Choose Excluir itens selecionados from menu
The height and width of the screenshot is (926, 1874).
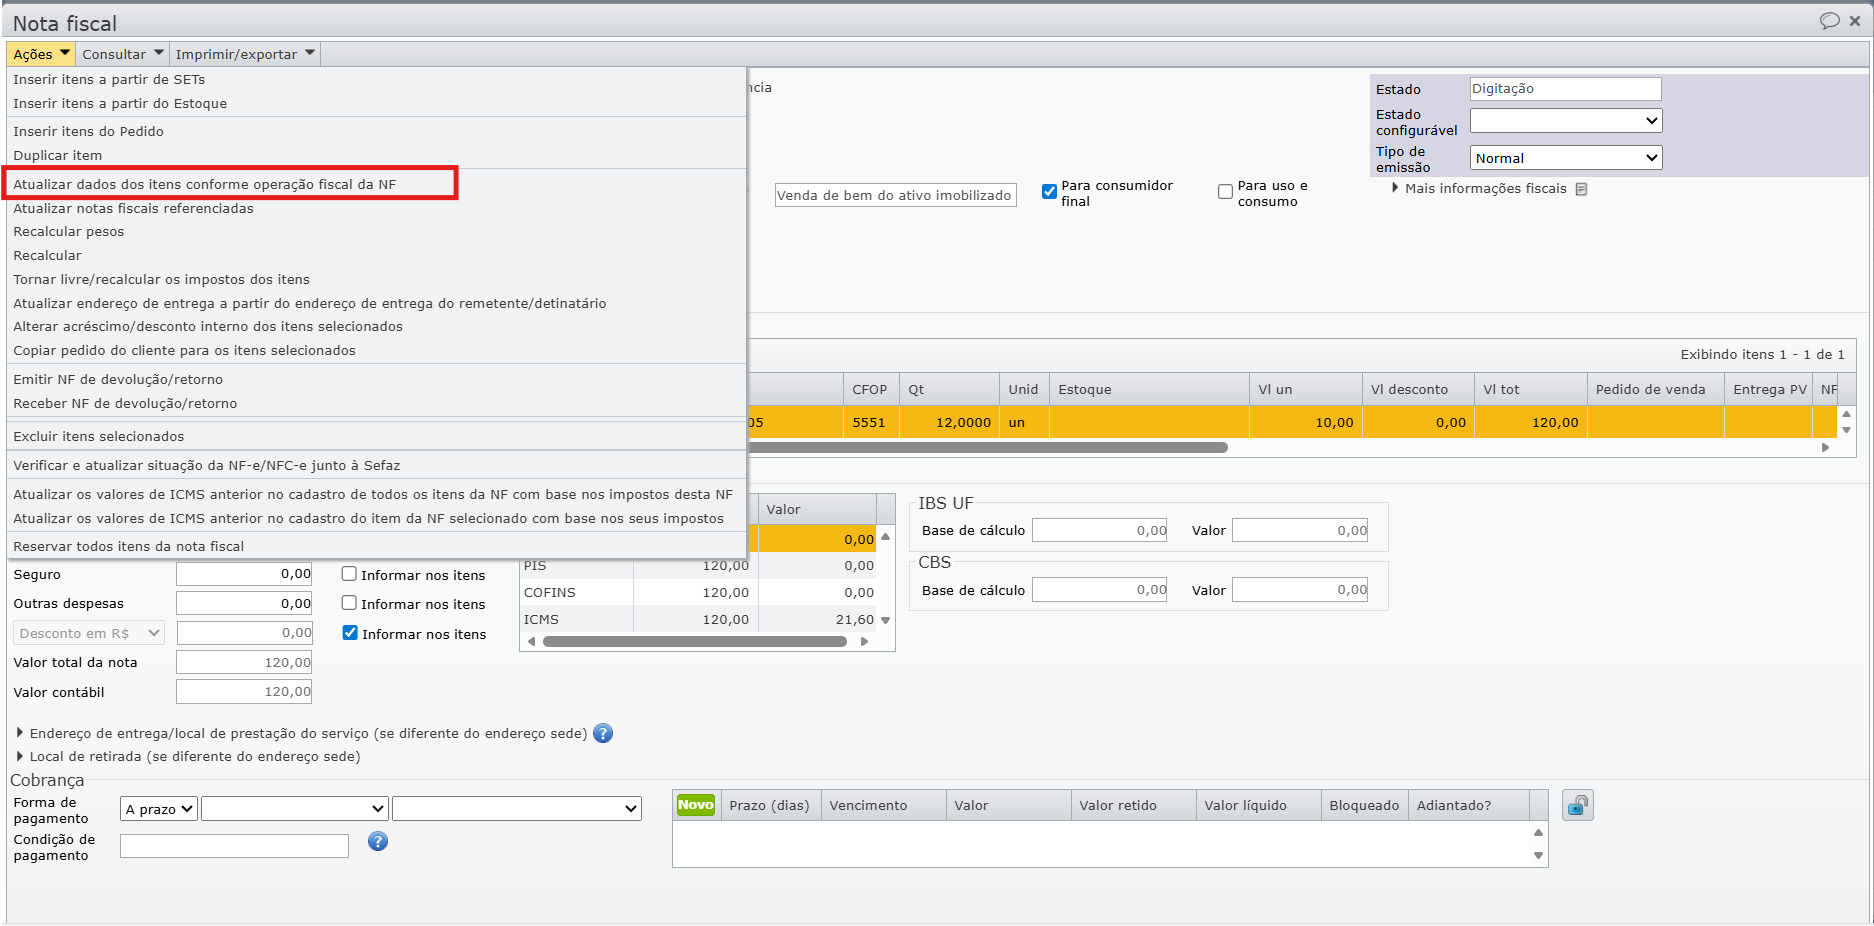(x=98, y=436)
